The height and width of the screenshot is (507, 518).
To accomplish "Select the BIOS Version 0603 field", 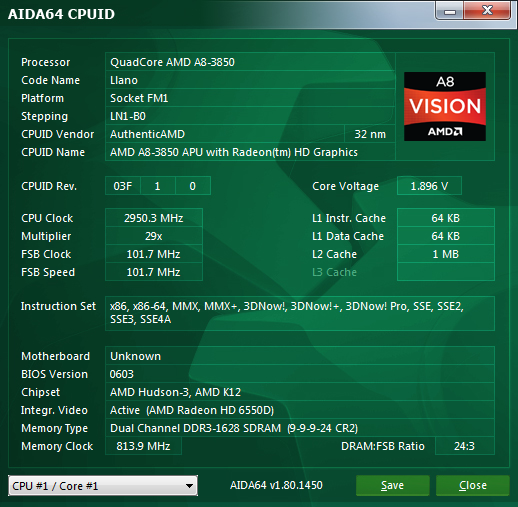I will [300, 374].
